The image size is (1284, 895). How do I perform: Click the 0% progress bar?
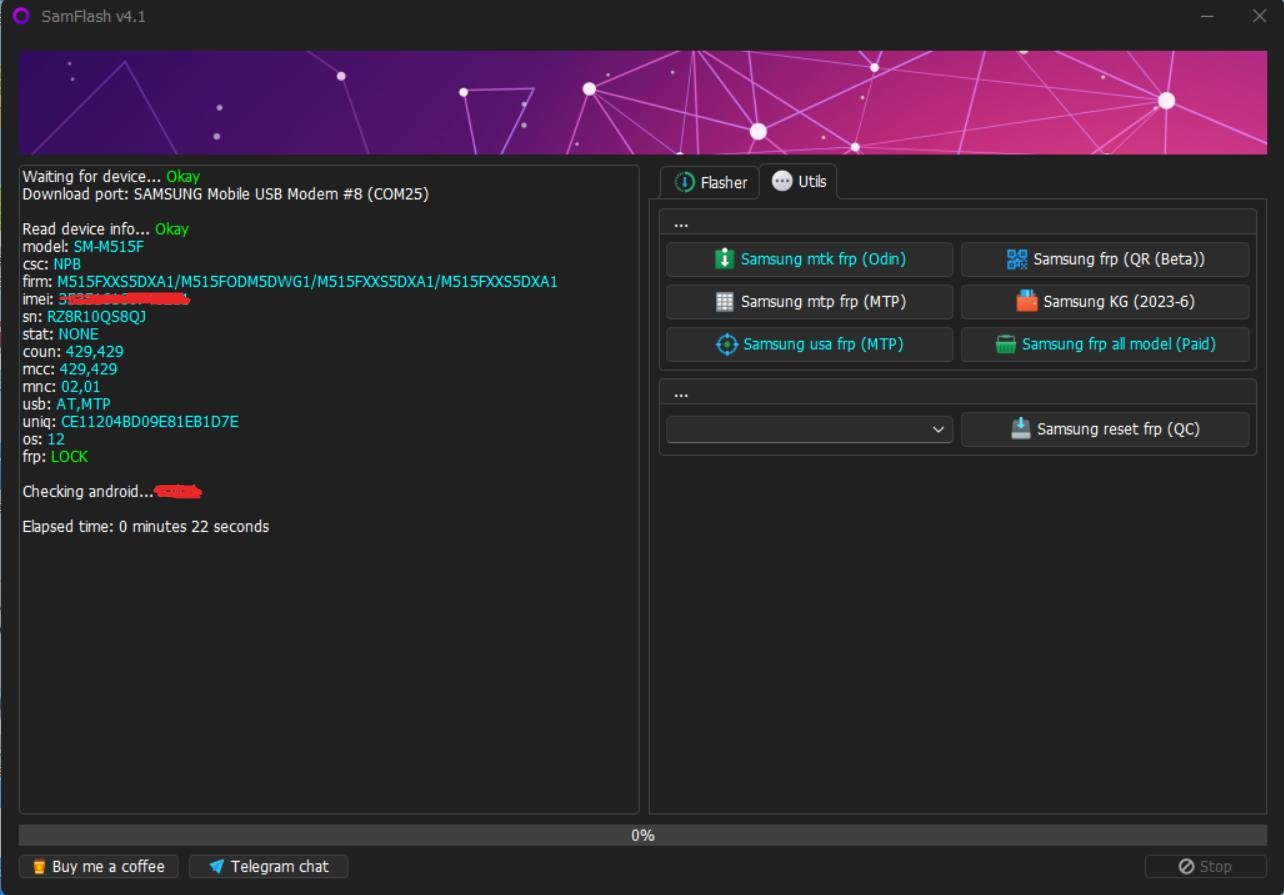click(x=641, y=835)
